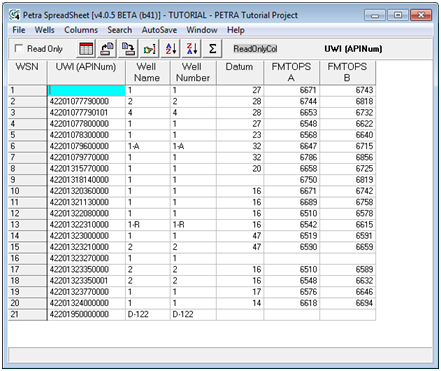Click the copy-from-cell arrow icon
The width and height of the screenshot is (441, 371).
[107, 49]
